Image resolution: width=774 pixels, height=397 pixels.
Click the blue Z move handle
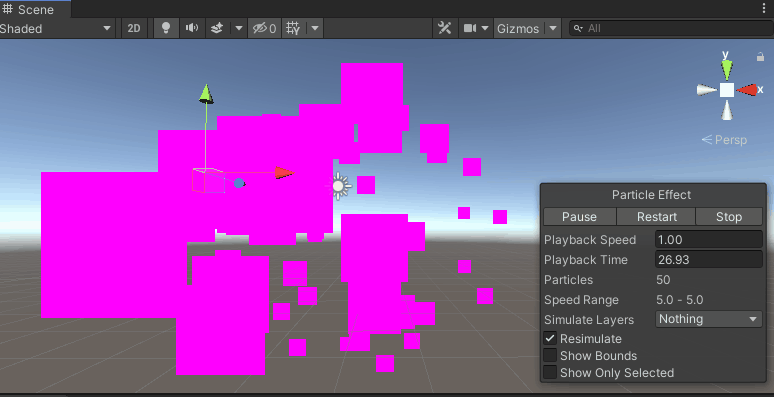pos(239,183)
